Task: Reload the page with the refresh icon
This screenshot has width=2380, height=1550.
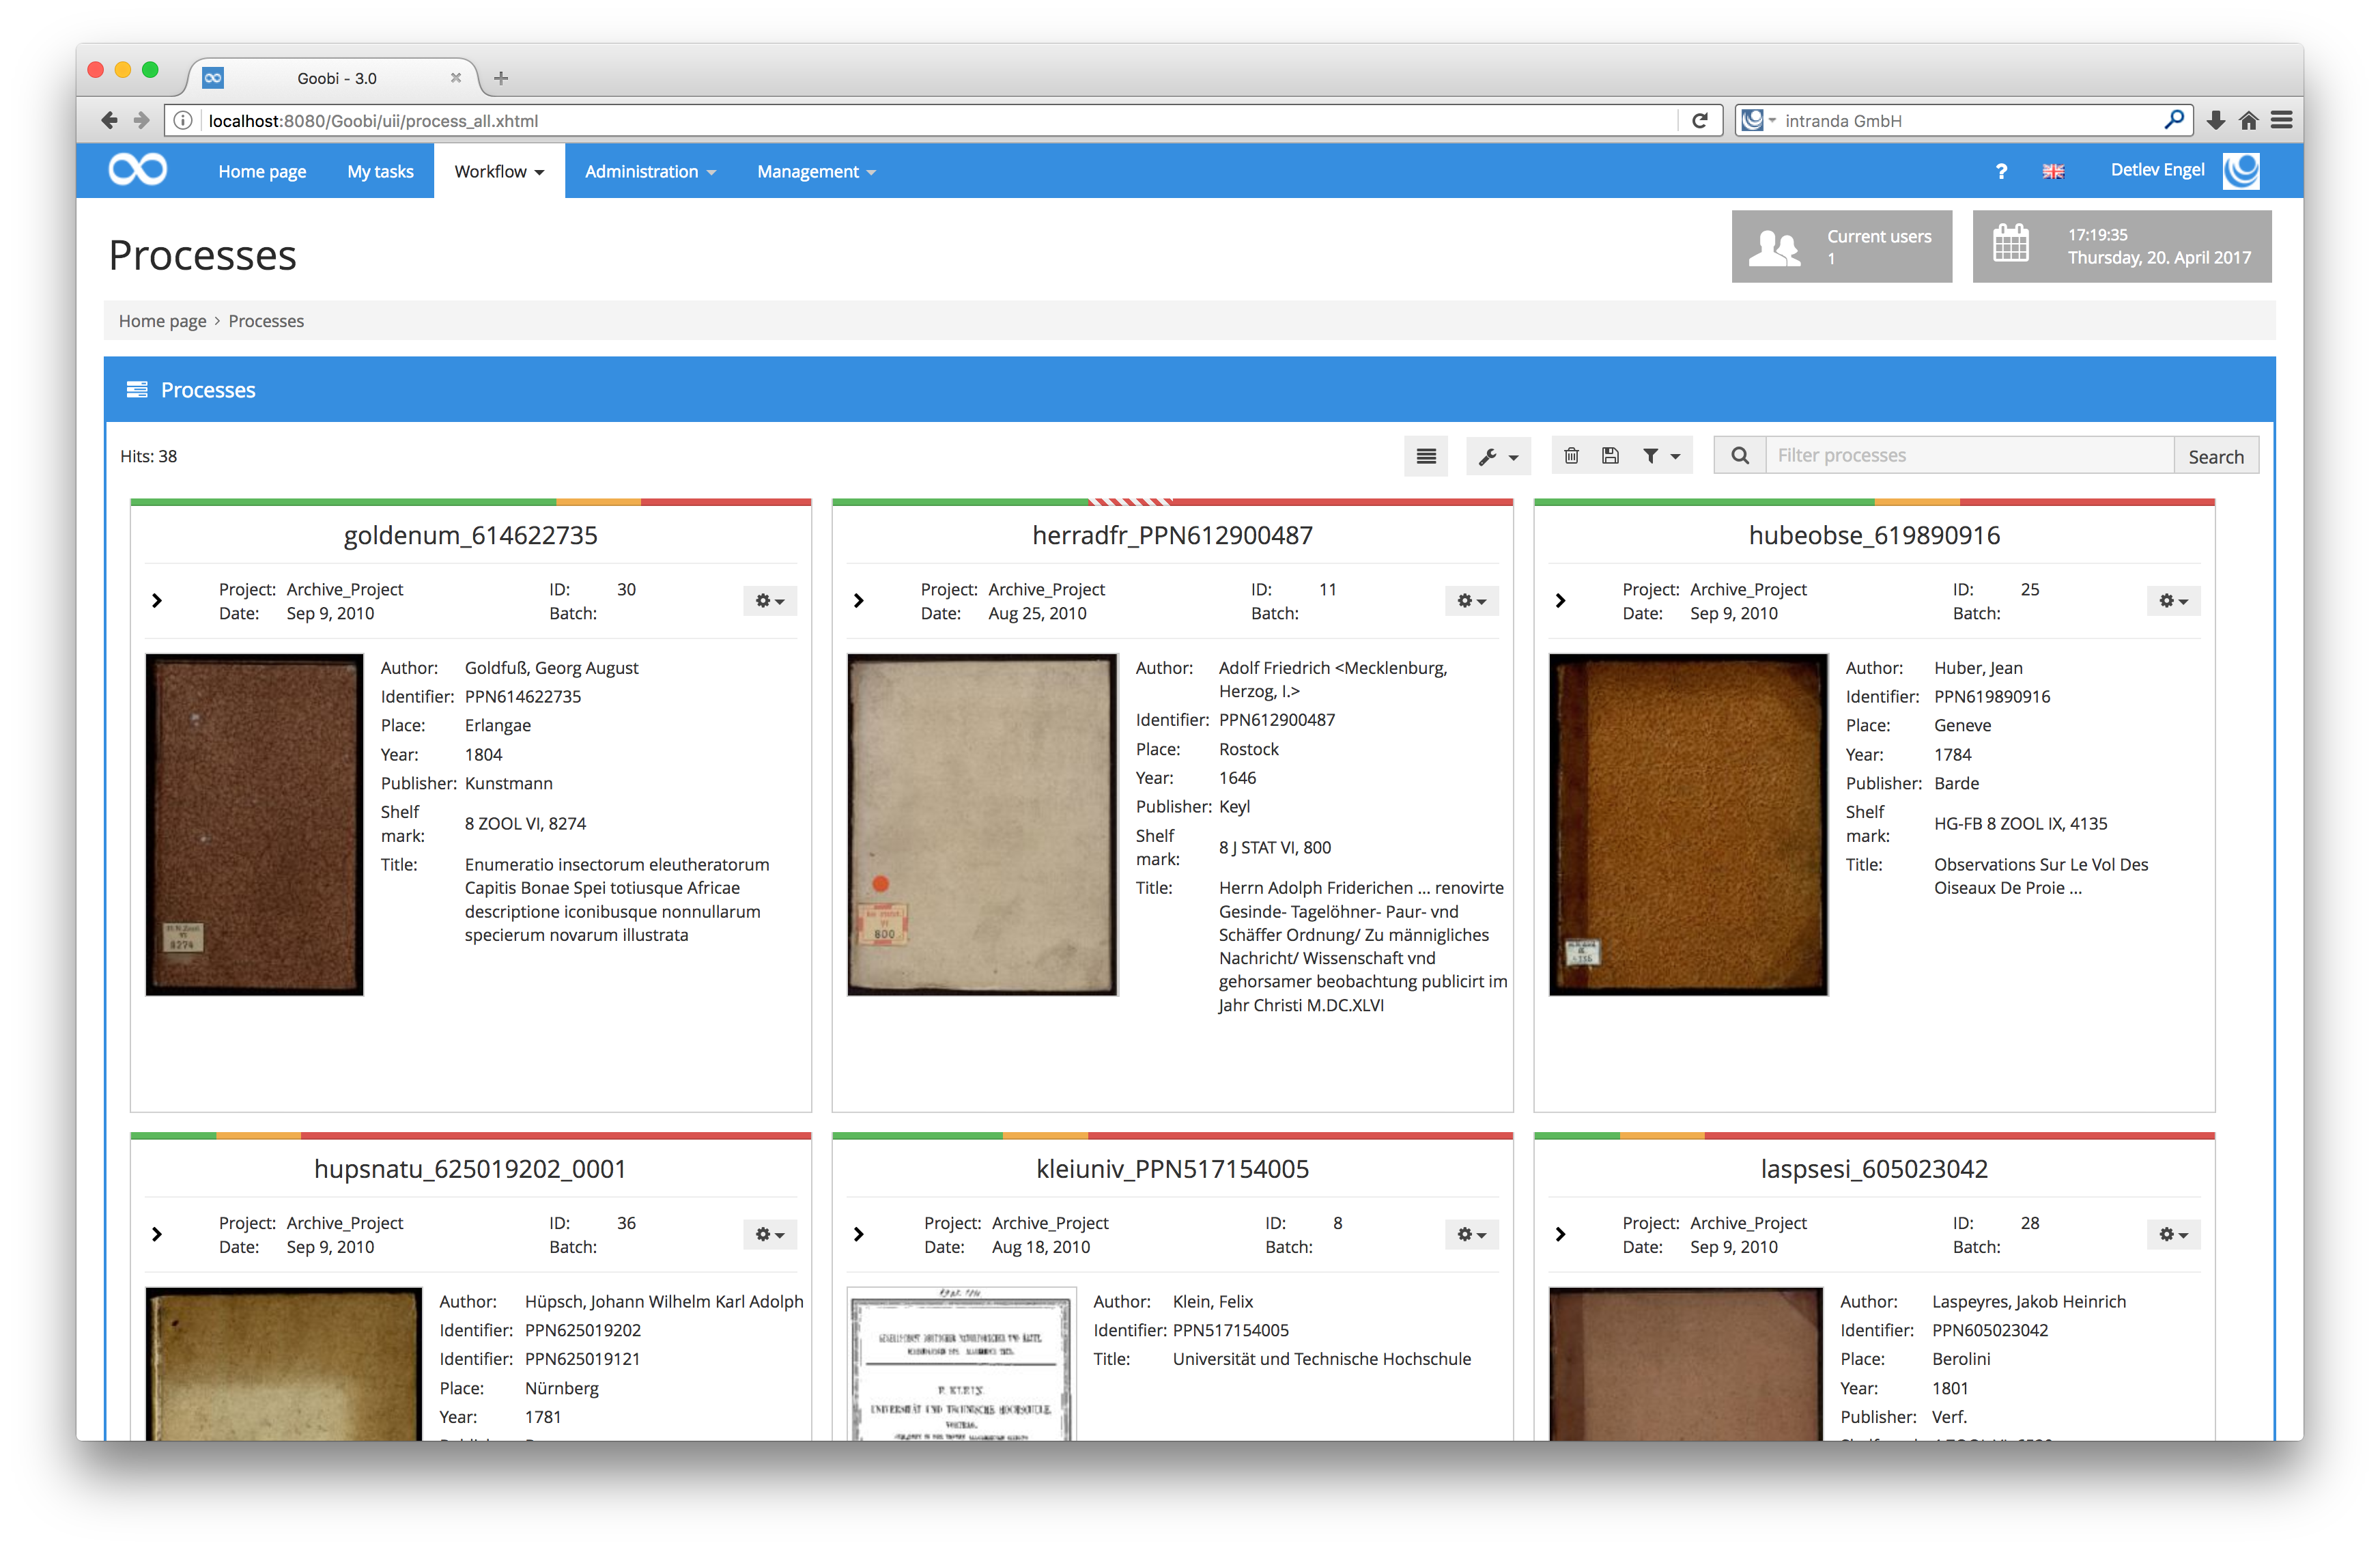Action: (1699, 121)
